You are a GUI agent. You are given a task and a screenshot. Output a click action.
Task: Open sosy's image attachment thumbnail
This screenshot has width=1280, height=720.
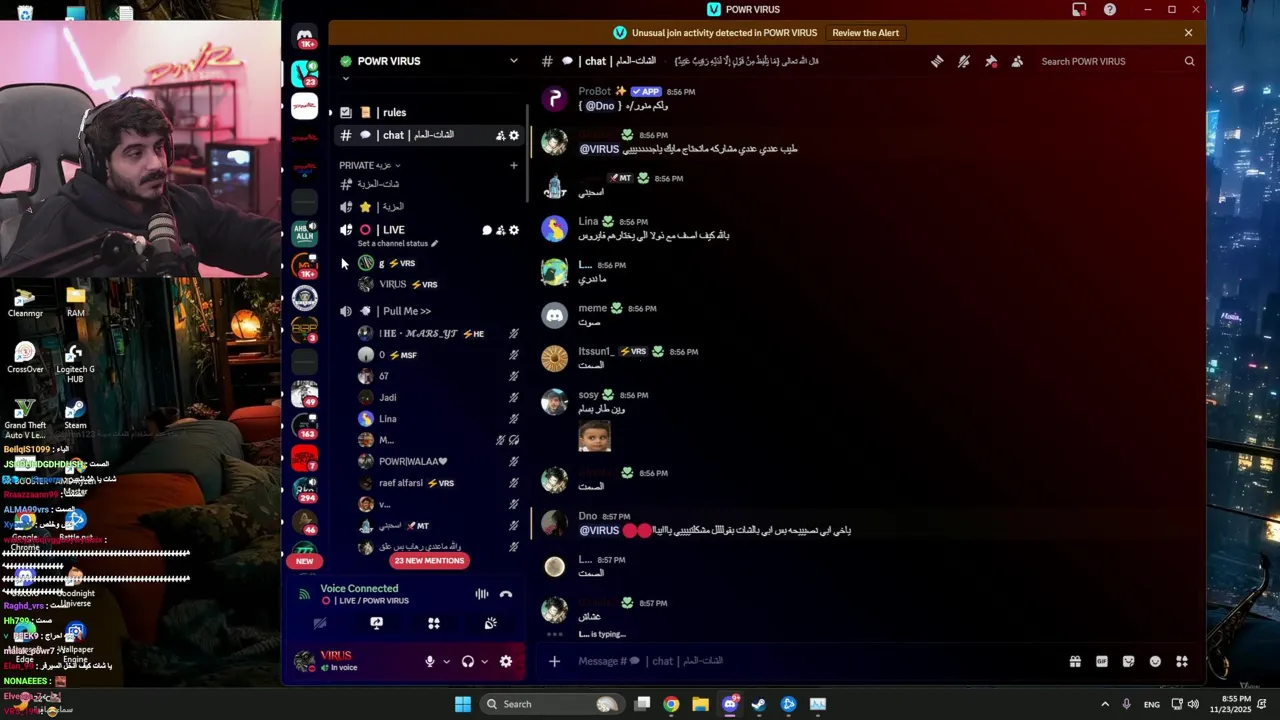pyautogui.click(x=594, y=436)
